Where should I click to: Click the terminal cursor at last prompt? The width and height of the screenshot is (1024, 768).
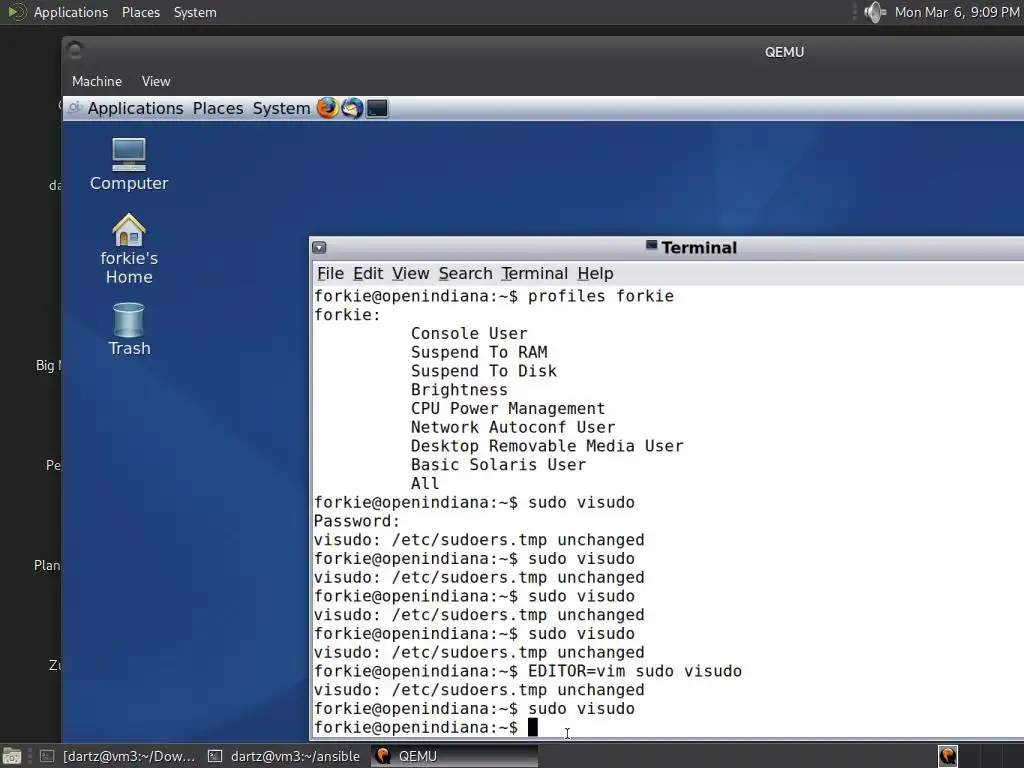point(533,727)
